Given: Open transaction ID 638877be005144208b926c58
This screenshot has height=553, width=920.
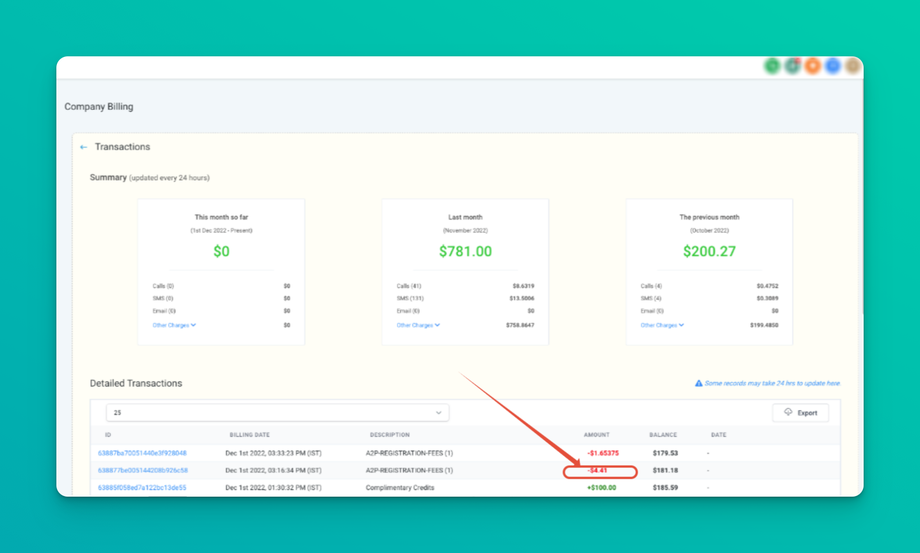Looking at the screenshot, I should [x=143, y=470].
